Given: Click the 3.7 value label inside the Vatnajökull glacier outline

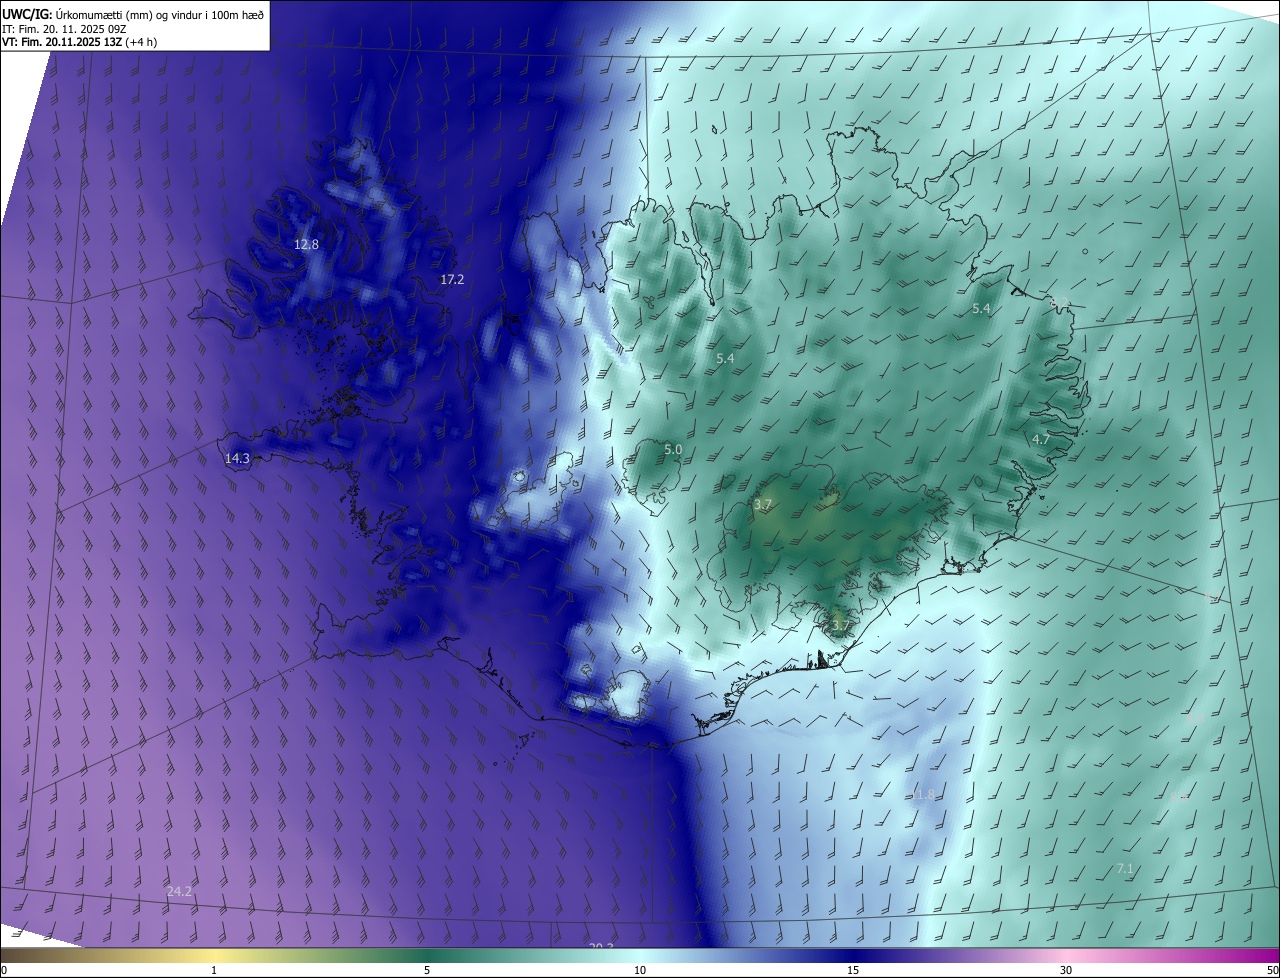Looking at the screenshot, I should click(x=763, y=505).
